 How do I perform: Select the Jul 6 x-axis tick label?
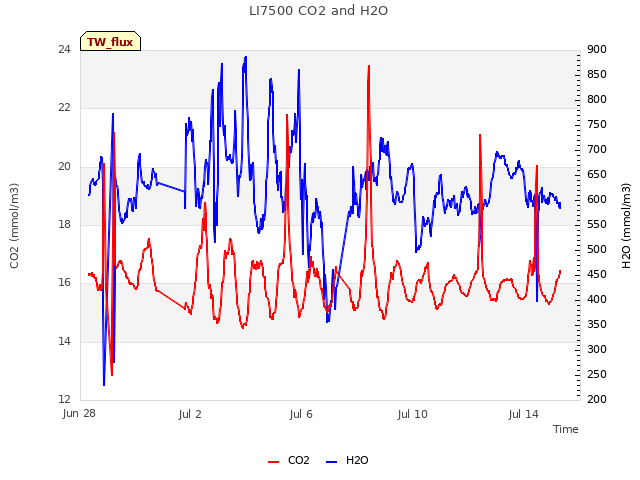(301, 414)
